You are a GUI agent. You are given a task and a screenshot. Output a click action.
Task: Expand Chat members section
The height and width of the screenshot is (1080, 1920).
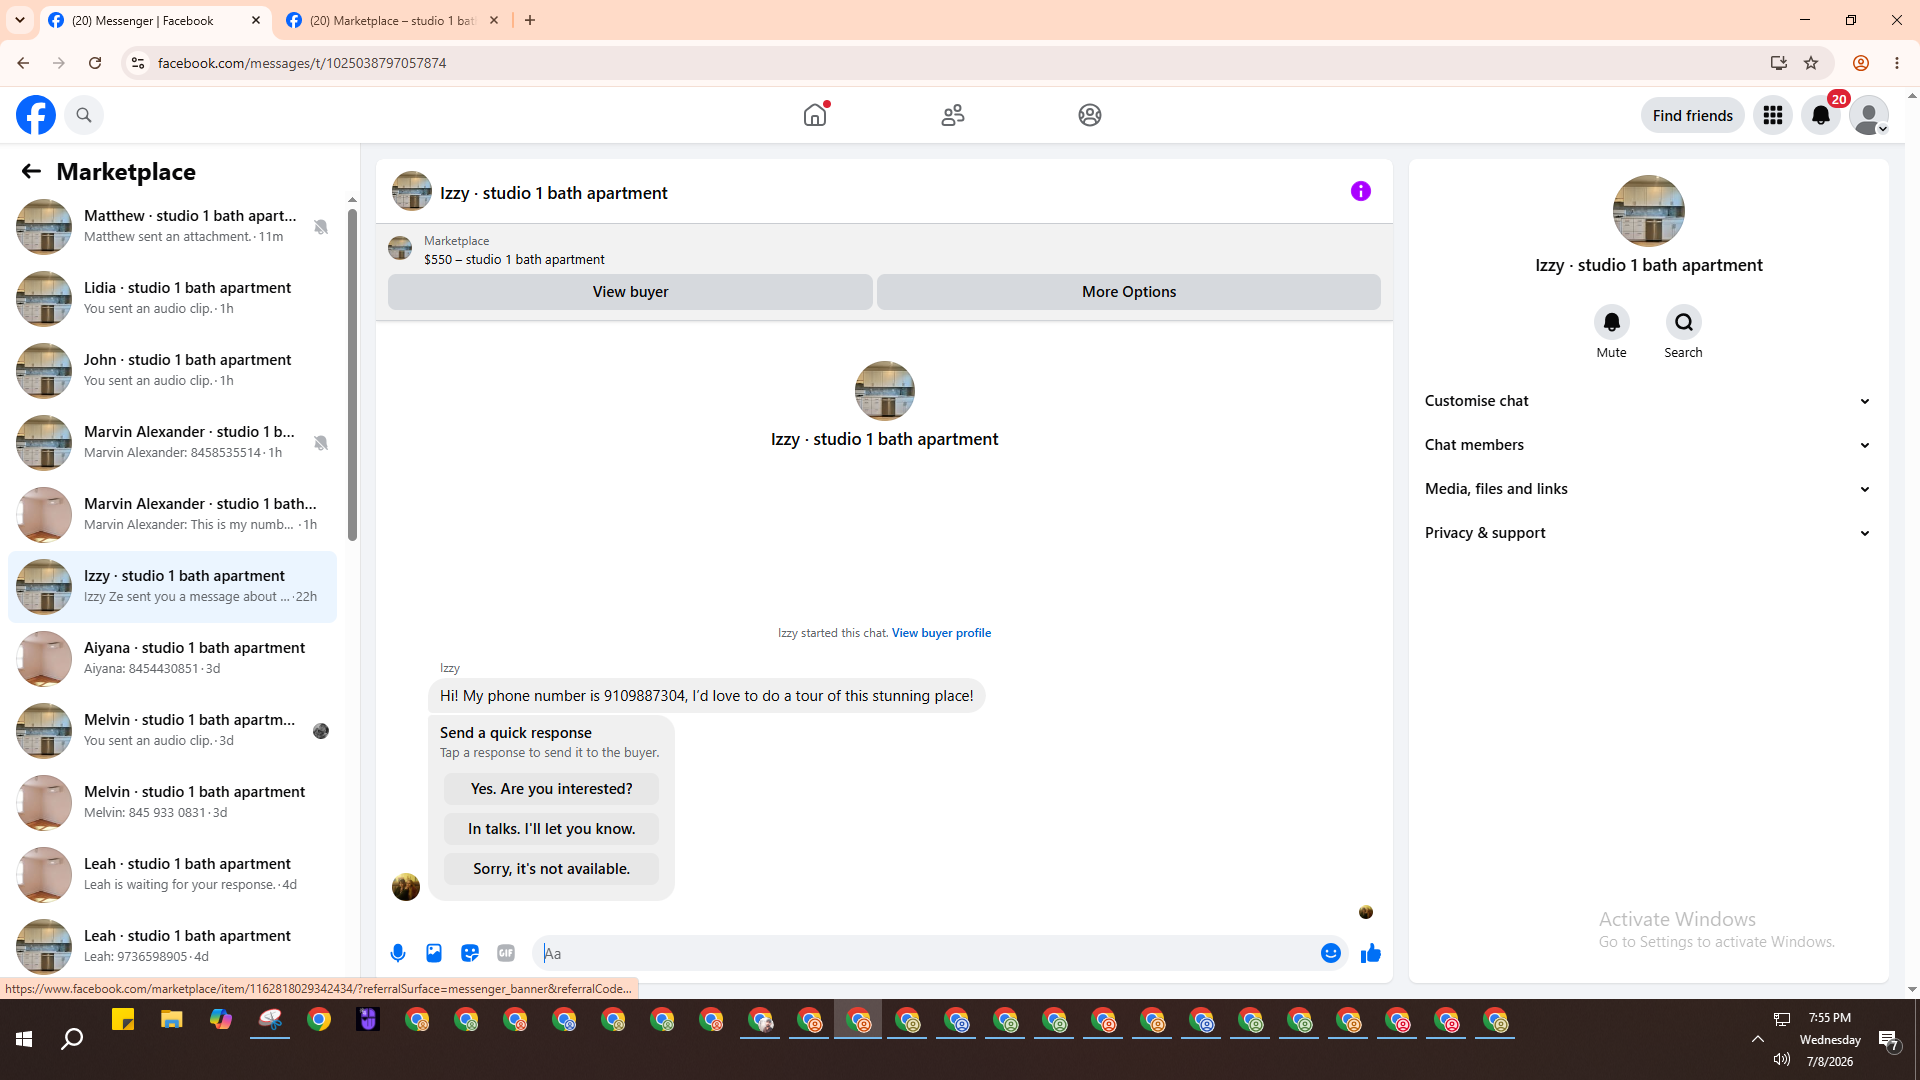click(x=1649, y=445)
